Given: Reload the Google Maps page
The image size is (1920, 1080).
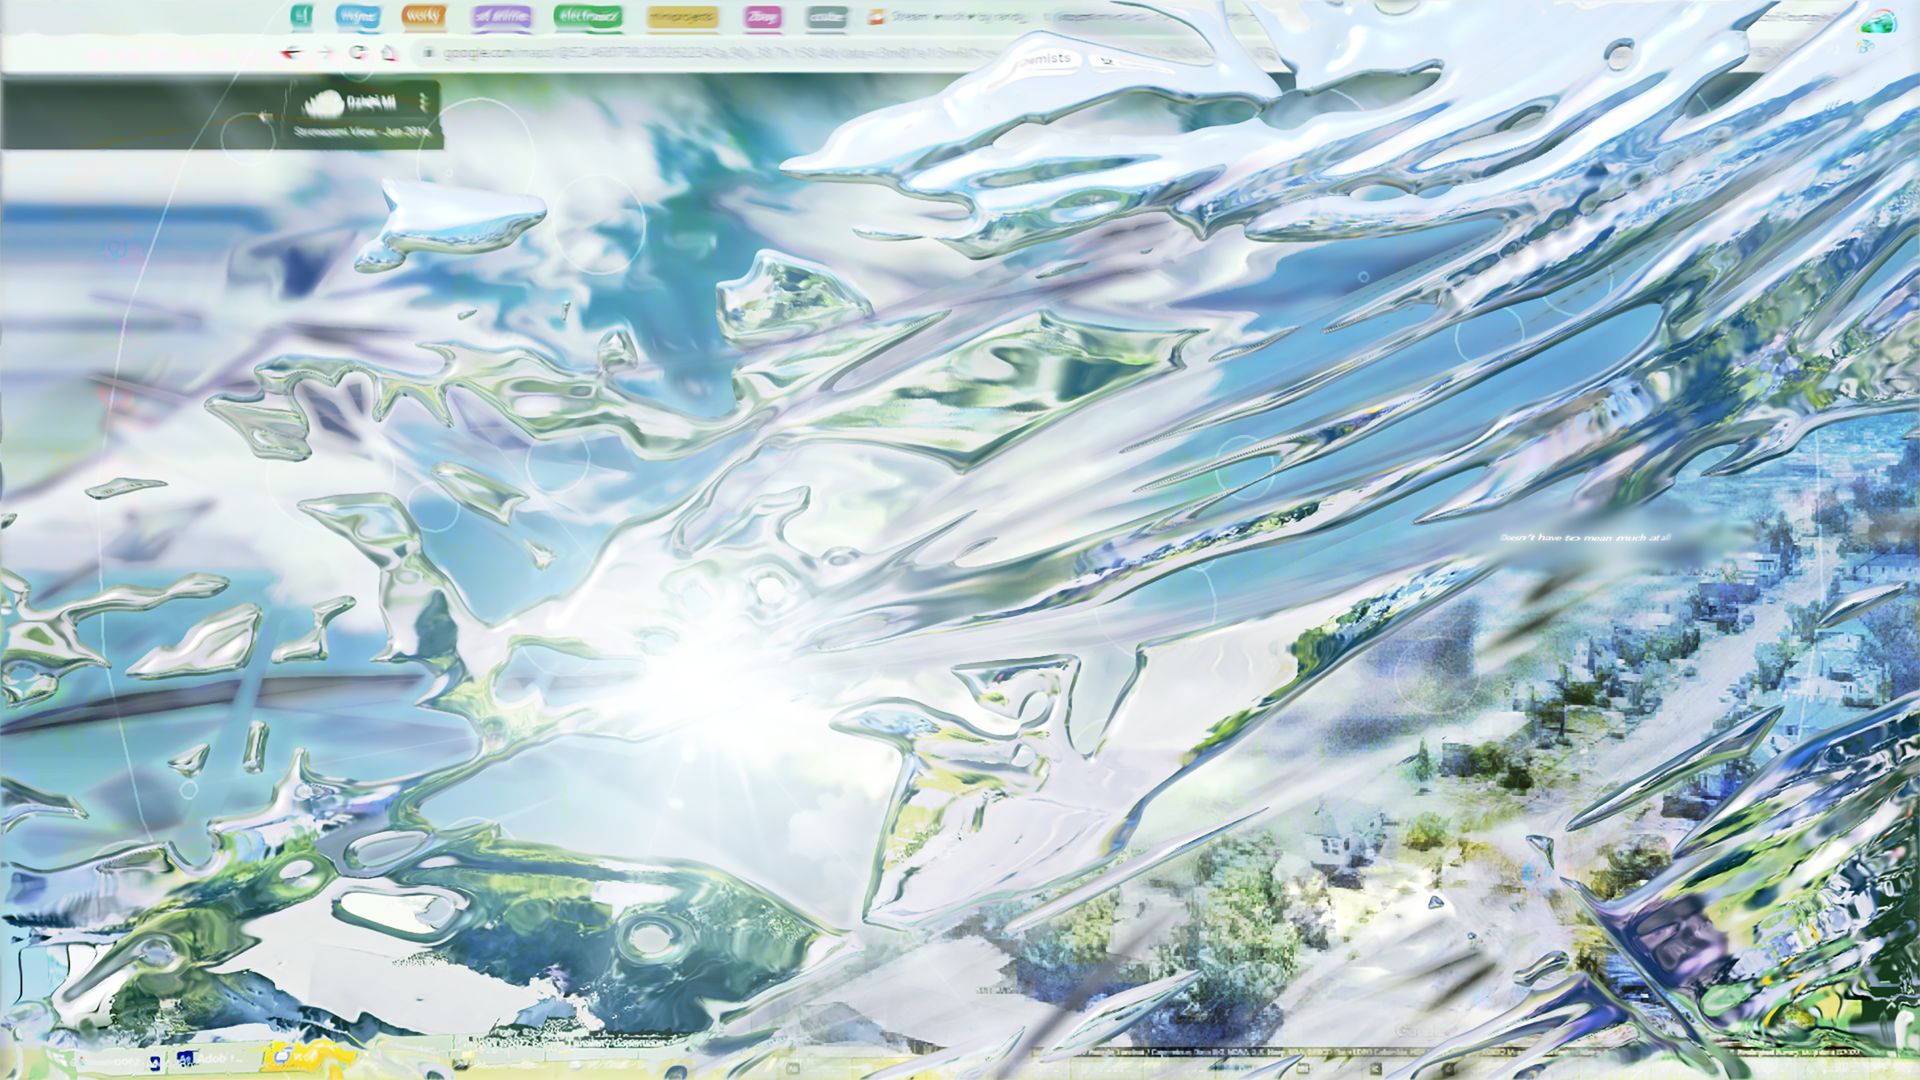Looking at the screenshot, I should 357,53.
